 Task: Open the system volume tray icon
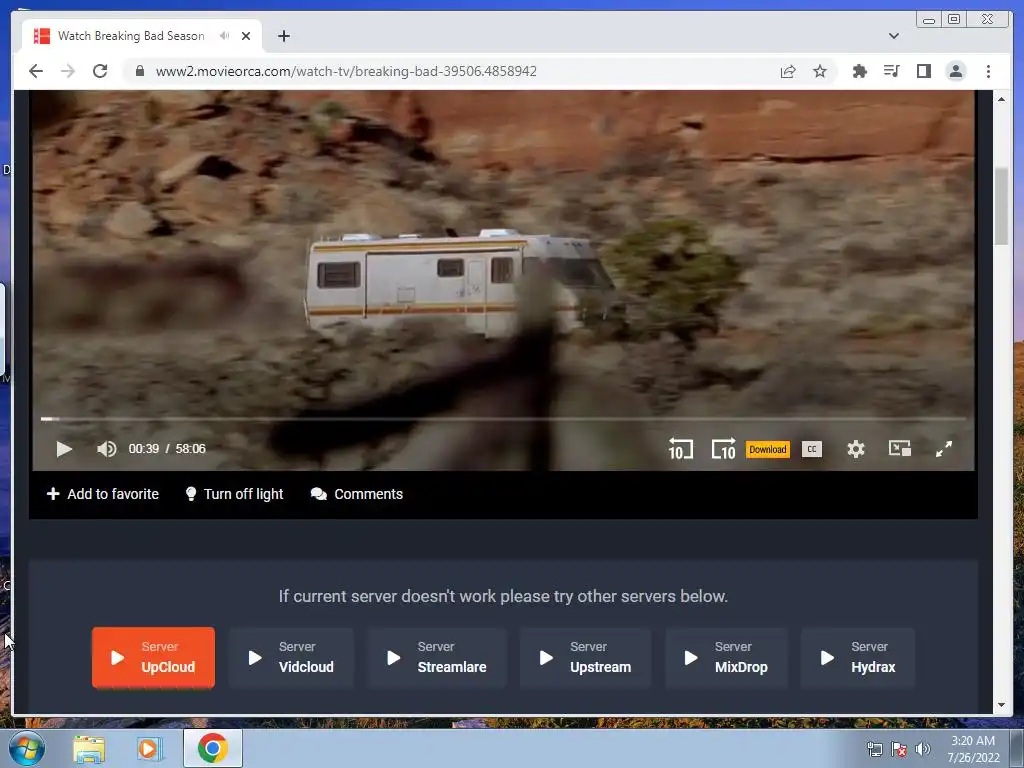tap(923, 749)
